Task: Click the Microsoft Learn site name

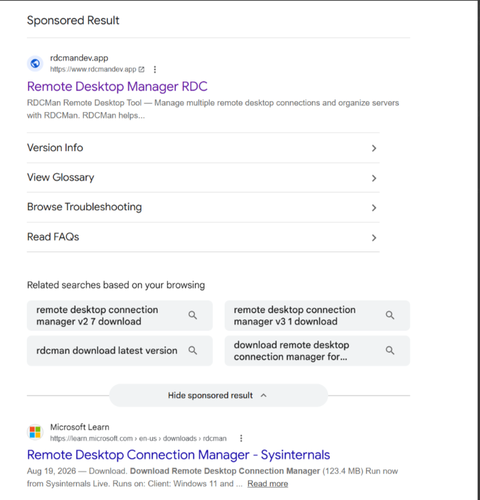Action: (80, 427)
